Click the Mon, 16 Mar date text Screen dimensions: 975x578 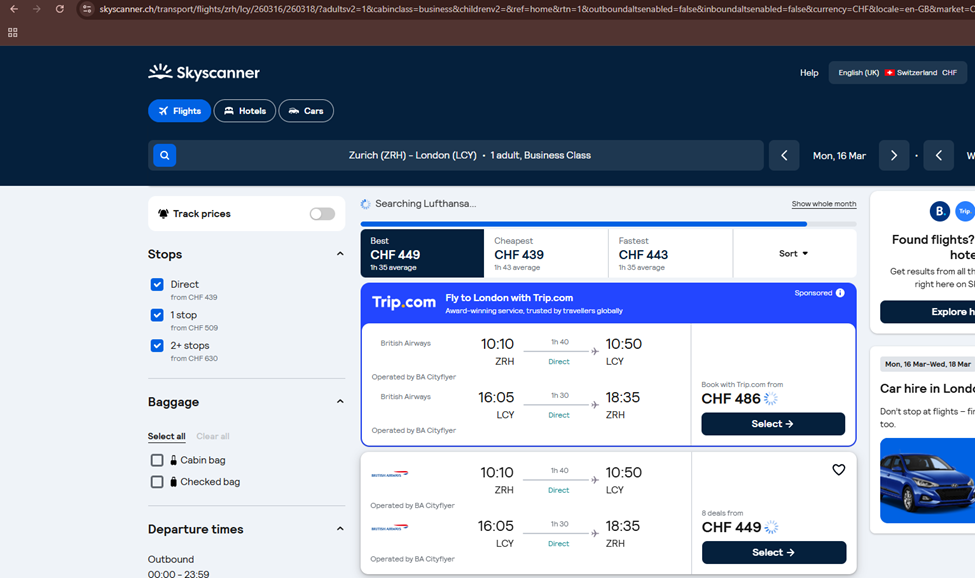839,156
